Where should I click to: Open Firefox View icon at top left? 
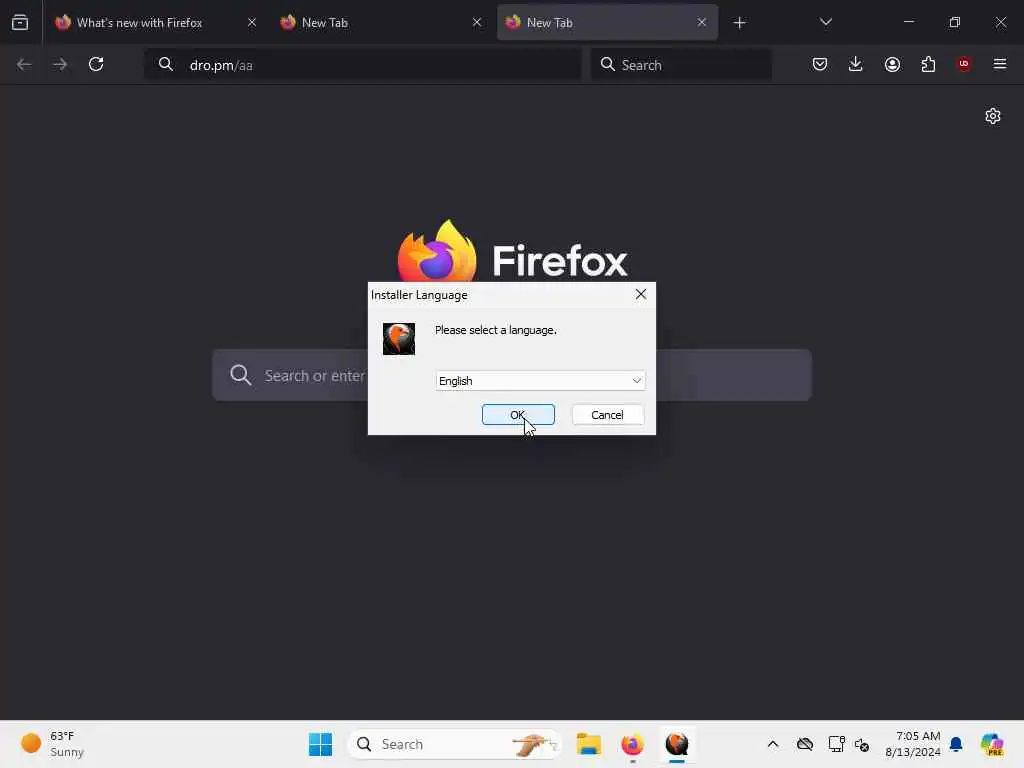click(x=20, y=23)
